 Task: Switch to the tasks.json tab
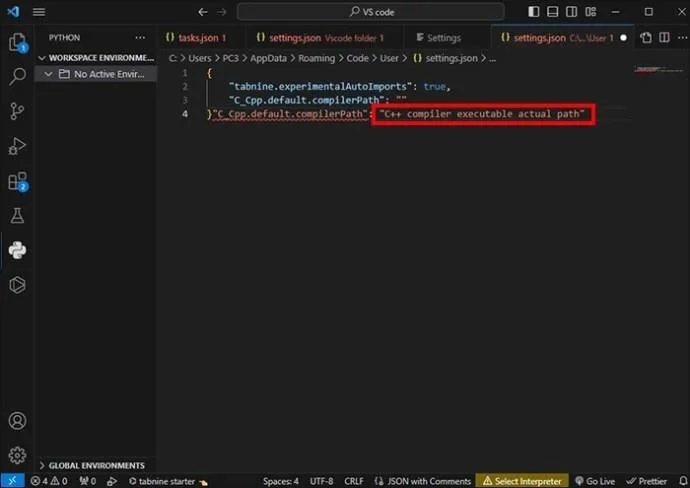click(196, 38)
